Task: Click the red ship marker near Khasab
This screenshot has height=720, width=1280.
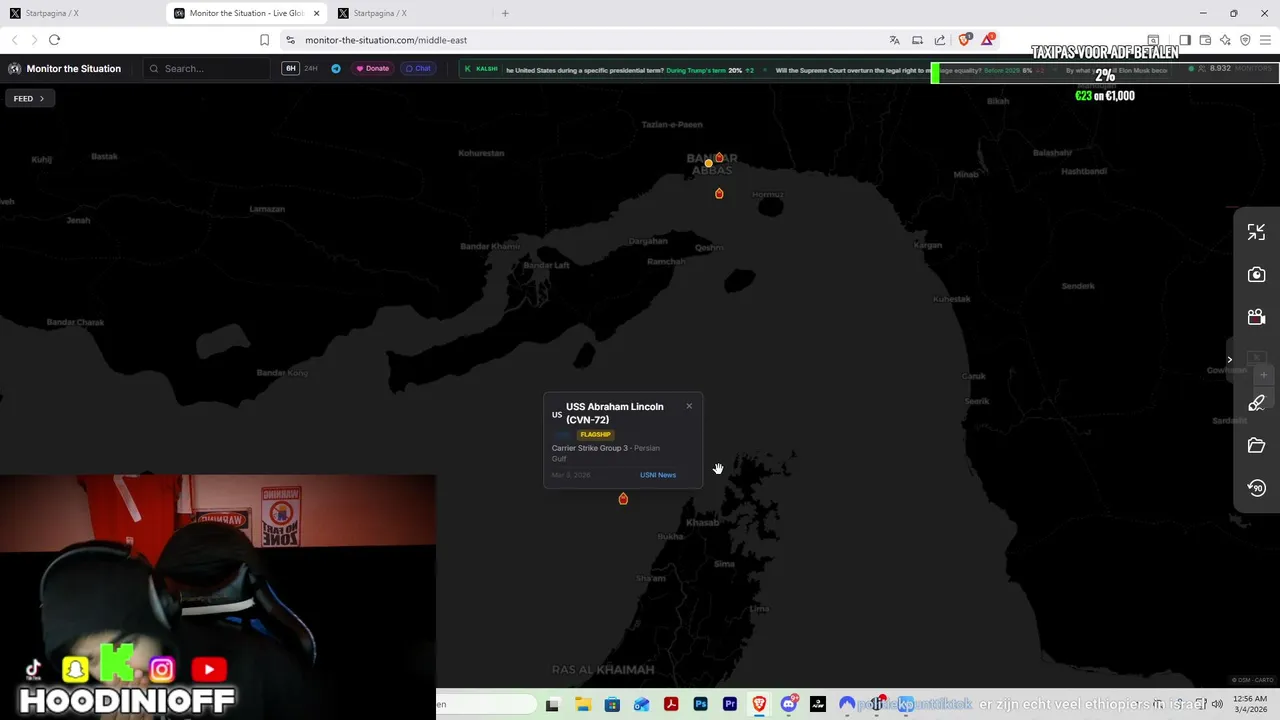Action: [623, 498]
